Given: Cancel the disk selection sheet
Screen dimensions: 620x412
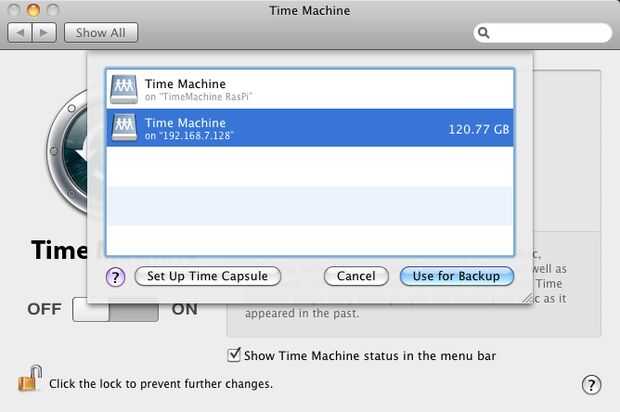Looking at the screenshot, I should [x=356, y=276].
